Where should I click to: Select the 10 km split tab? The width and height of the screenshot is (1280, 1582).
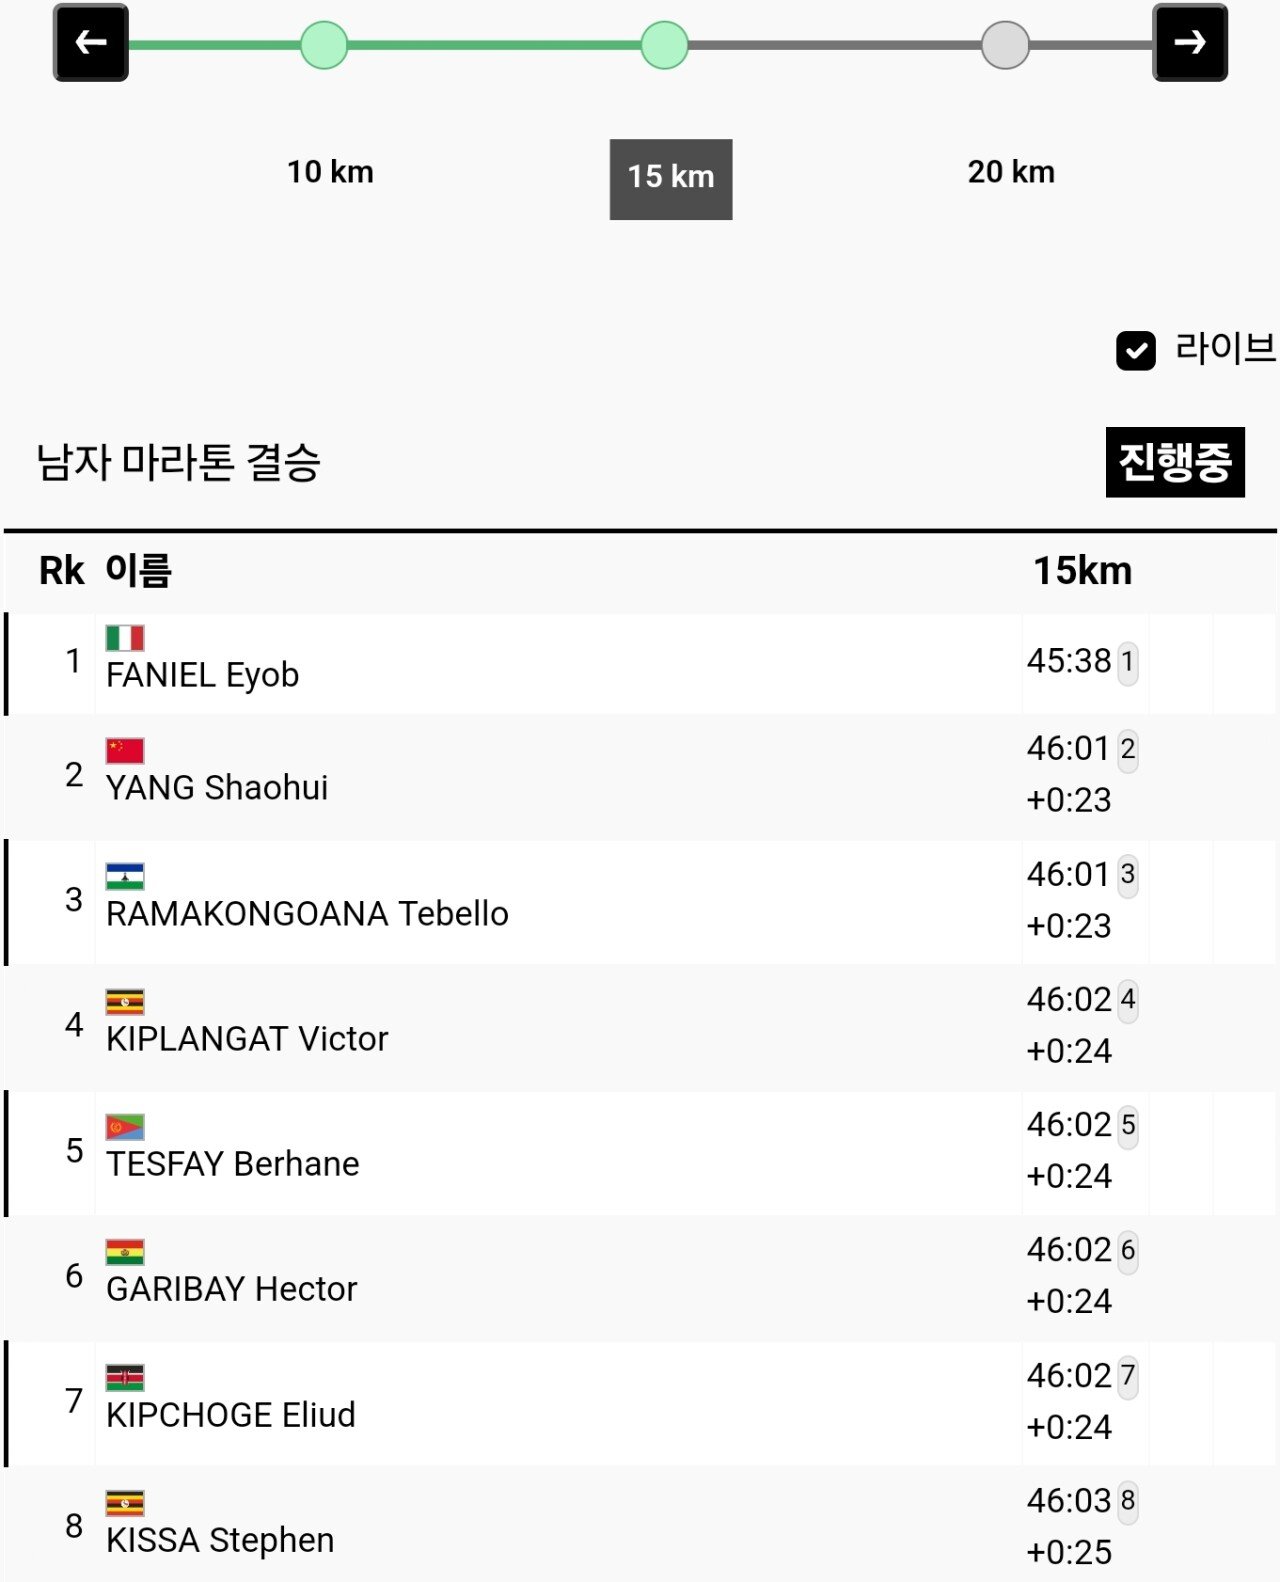tap(330, 172)
